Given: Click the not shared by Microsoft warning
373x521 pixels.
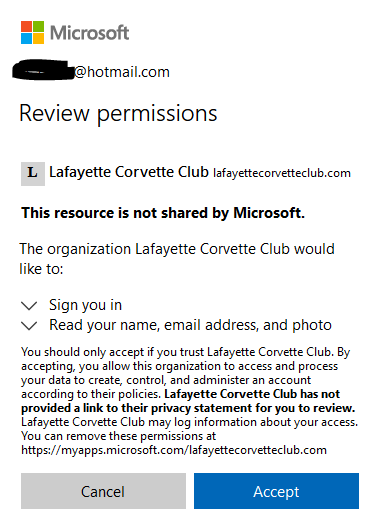Looking at the screenshot, I should [163, 213].
